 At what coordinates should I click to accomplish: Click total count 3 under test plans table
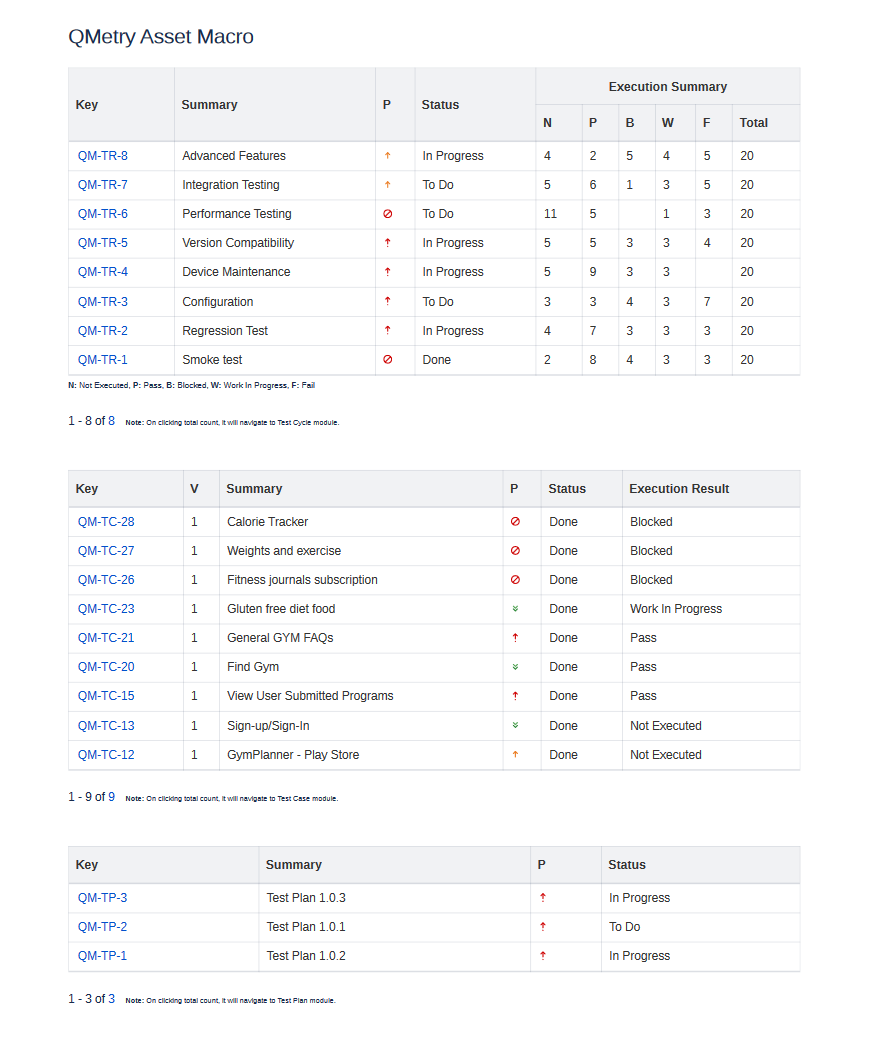[x=111, y=999]
